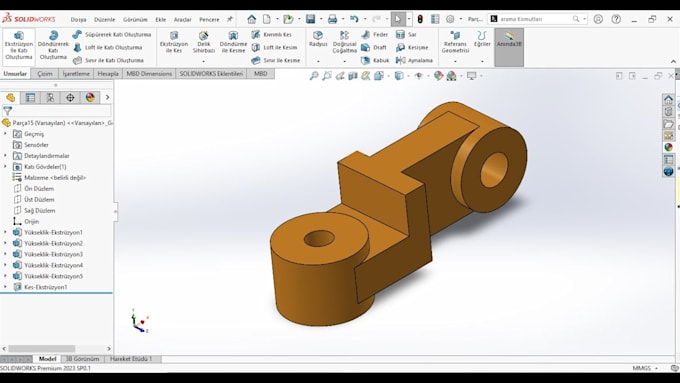Switch to Çizim ribbon tab
Screen dimensions: 680x383
pyautogui.click(x=45, y=74)
